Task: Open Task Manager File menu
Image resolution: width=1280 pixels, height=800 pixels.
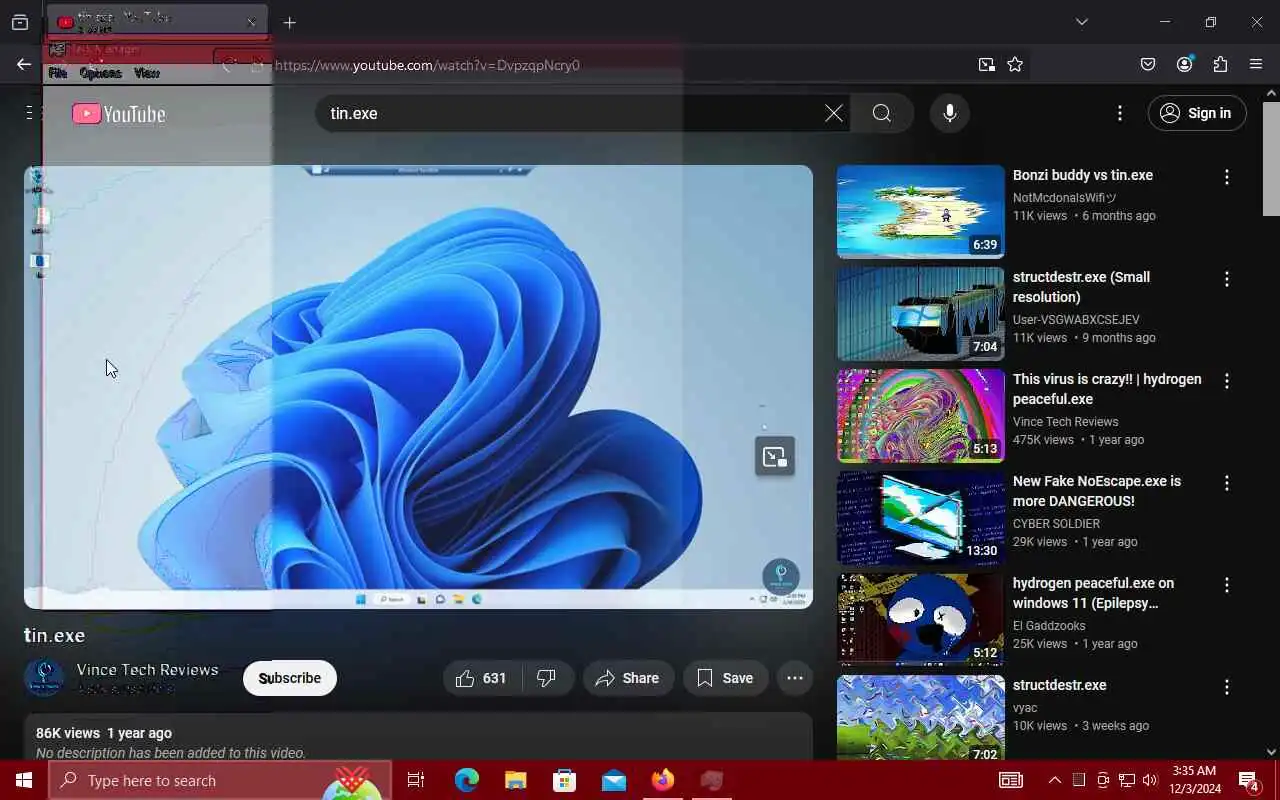Action: click(58, 73)
